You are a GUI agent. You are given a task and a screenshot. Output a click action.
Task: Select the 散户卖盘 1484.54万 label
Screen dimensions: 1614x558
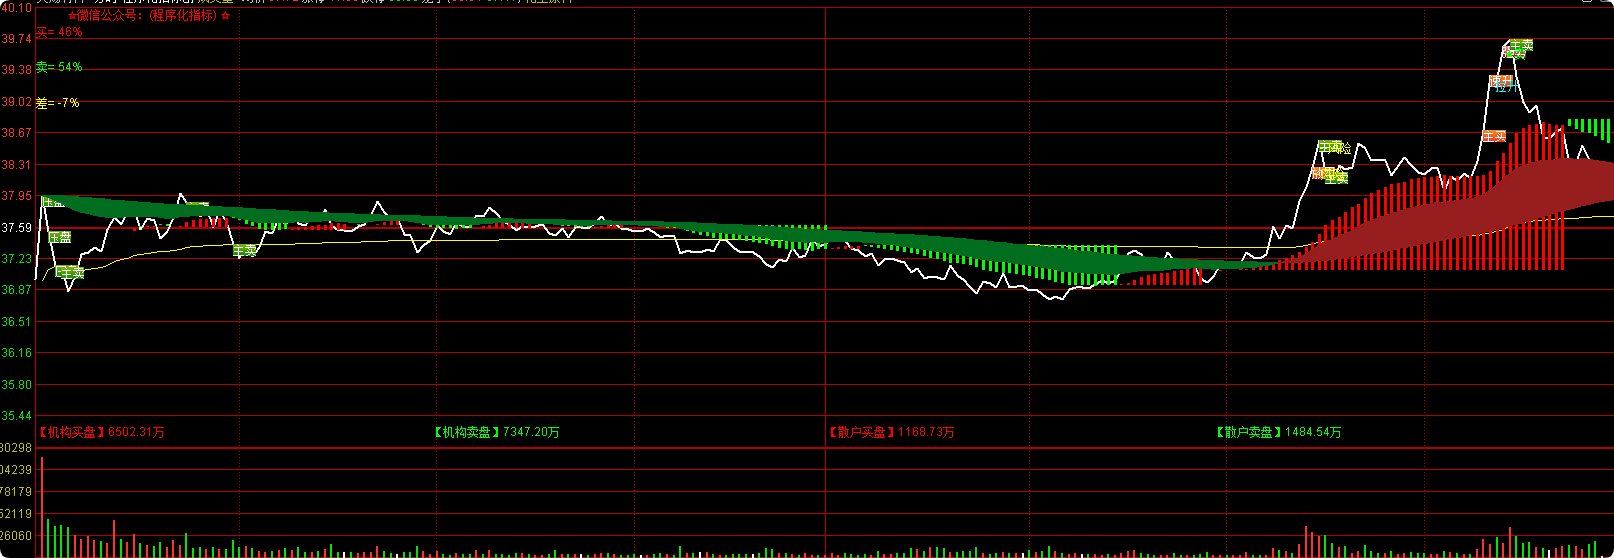[1278, 432]
